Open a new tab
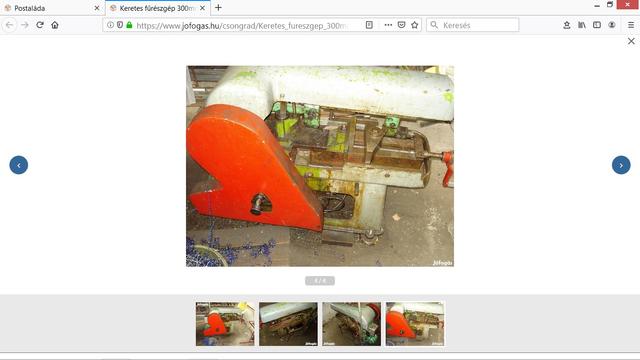Screen dimensions: 640x360 pyautogui.click(x=218, y=7)
